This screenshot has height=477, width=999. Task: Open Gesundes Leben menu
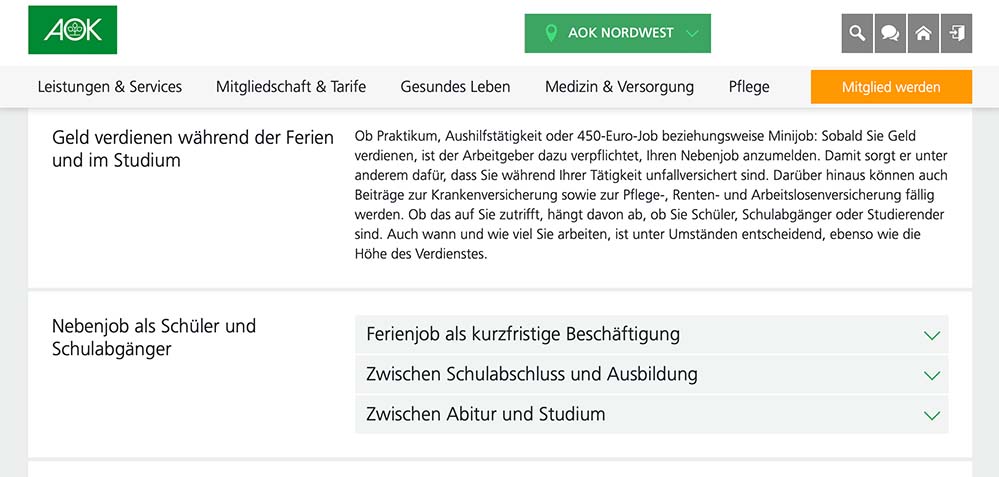pyautogui.click(x=456, y=87)
